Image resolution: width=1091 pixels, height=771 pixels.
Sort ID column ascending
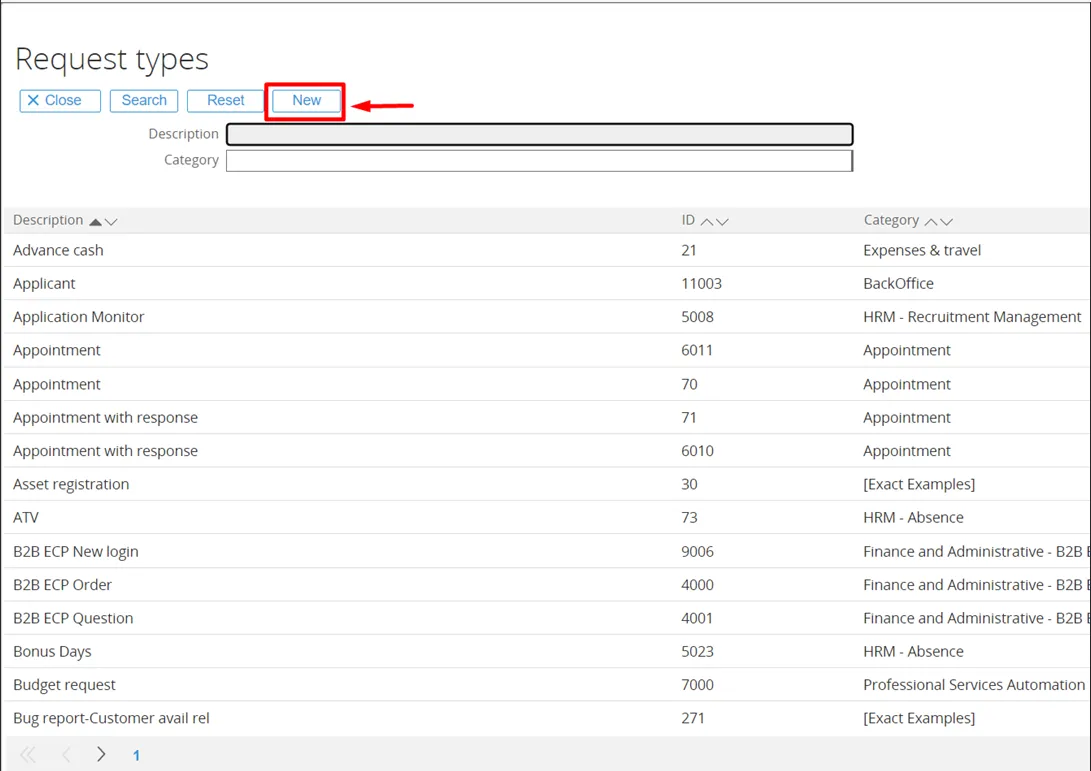click(707, 221)
